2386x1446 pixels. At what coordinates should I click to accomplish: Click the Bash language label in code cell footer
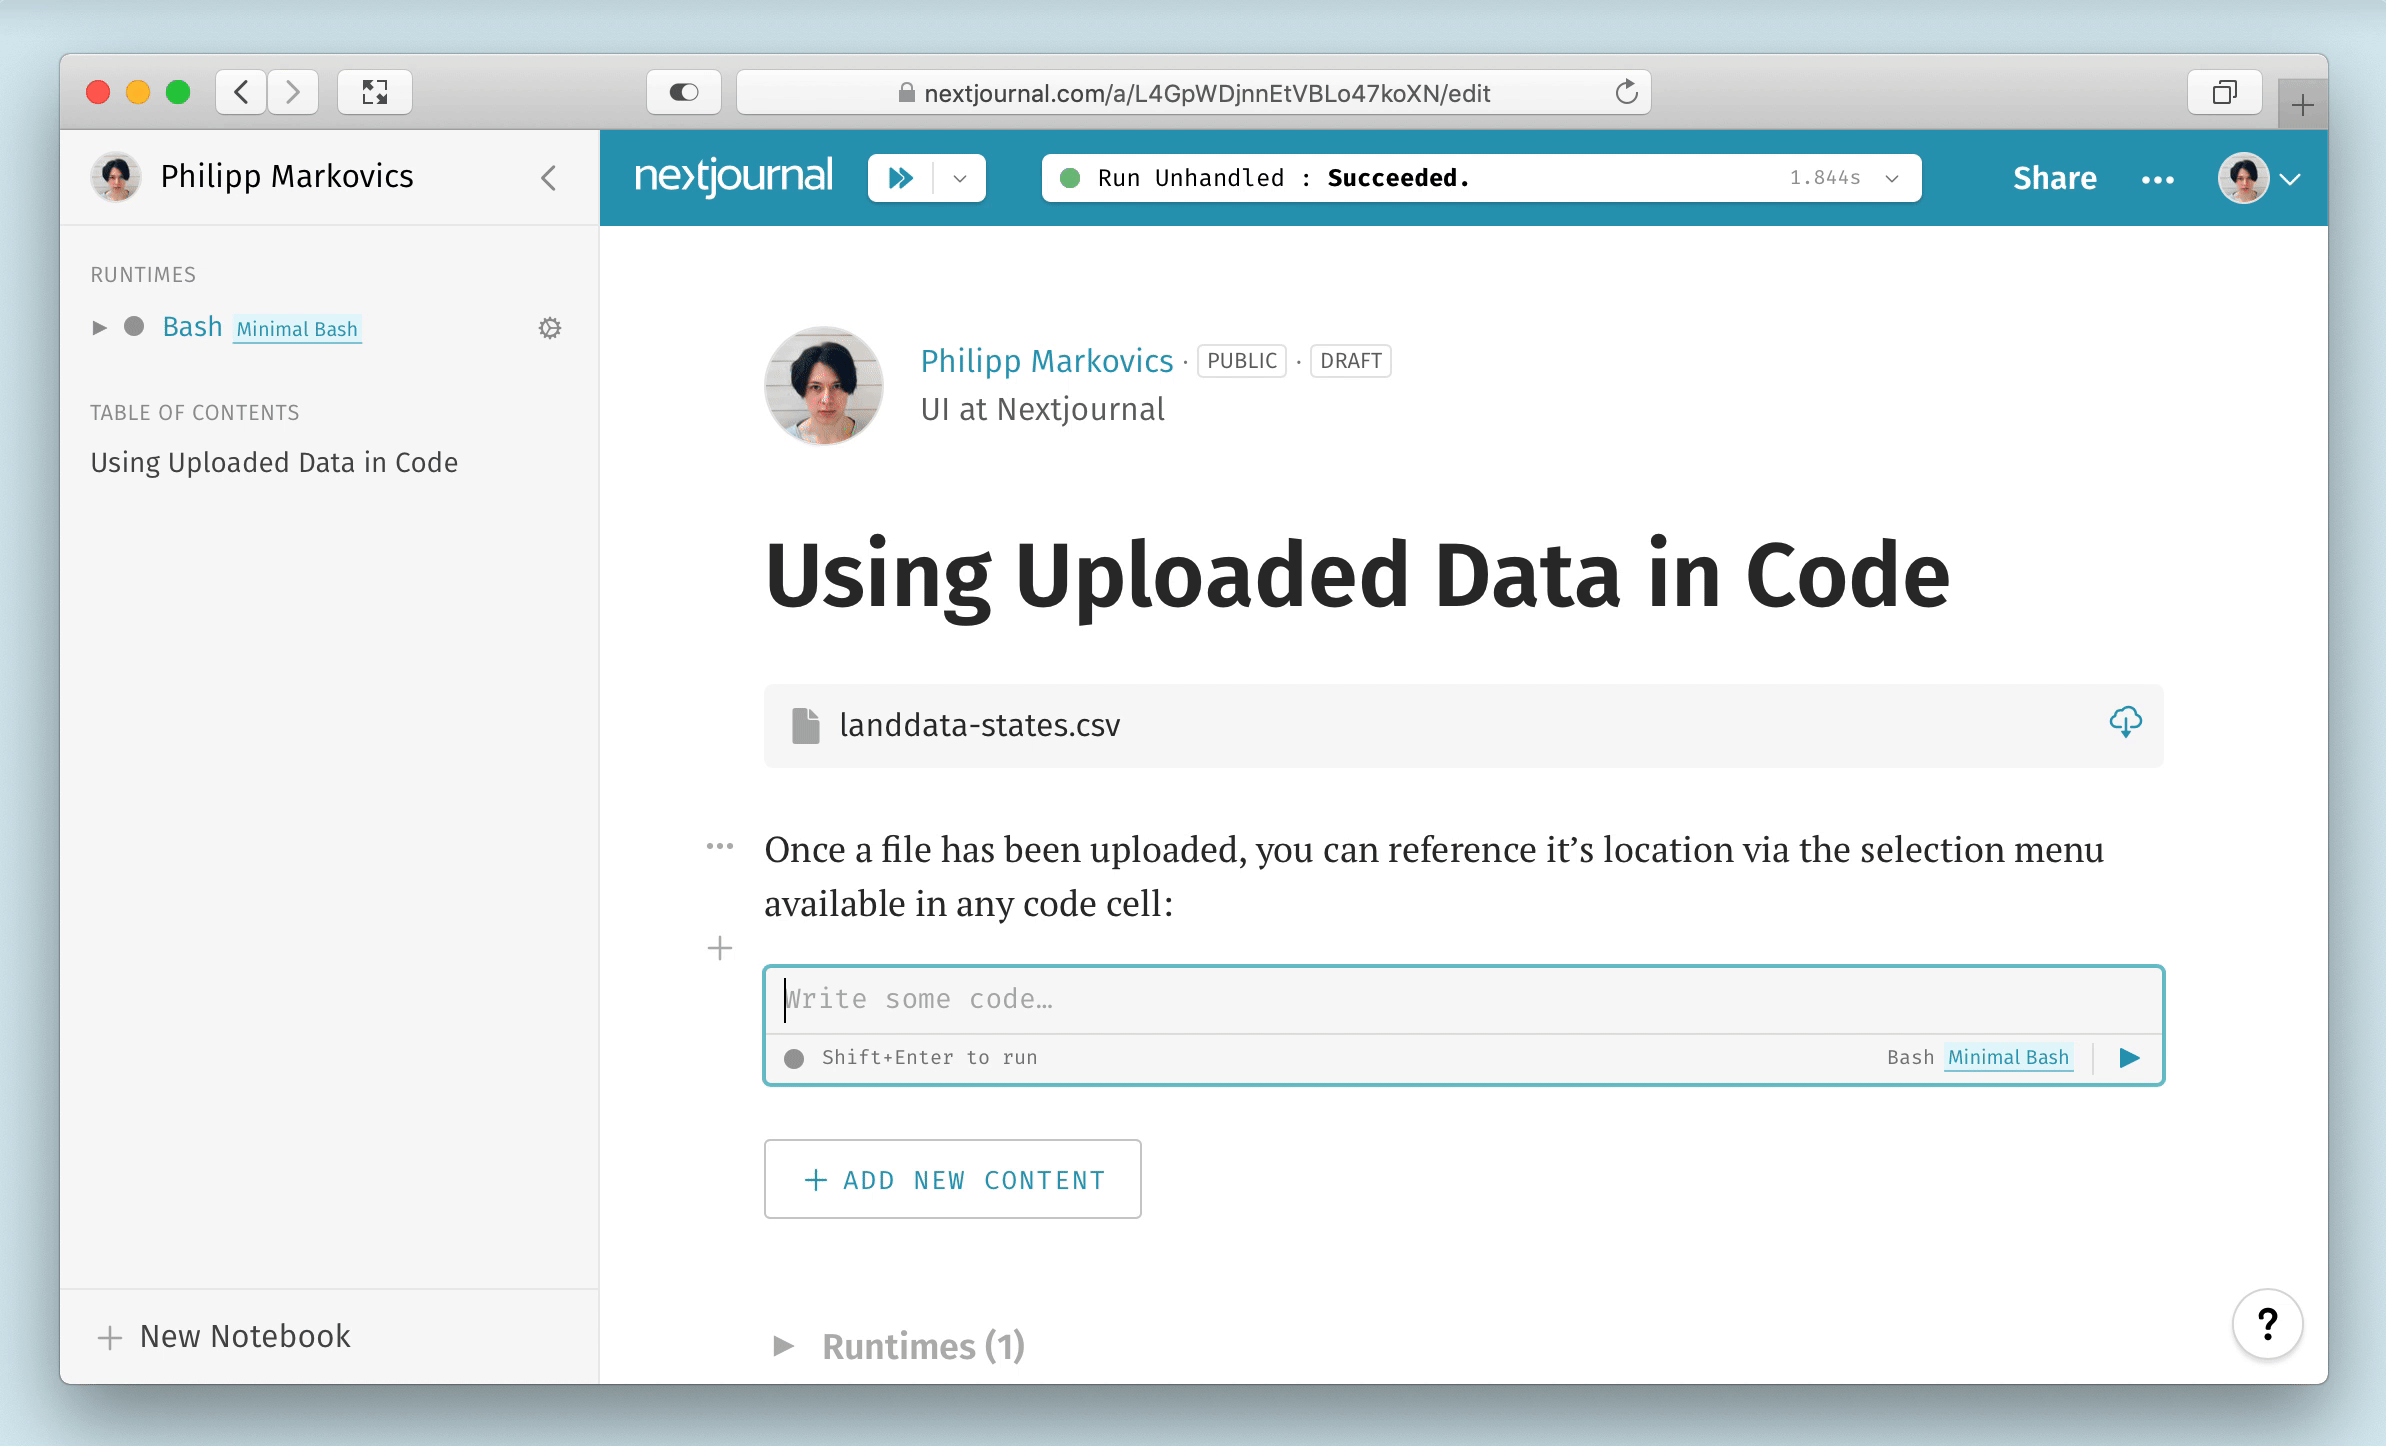1910,1057
